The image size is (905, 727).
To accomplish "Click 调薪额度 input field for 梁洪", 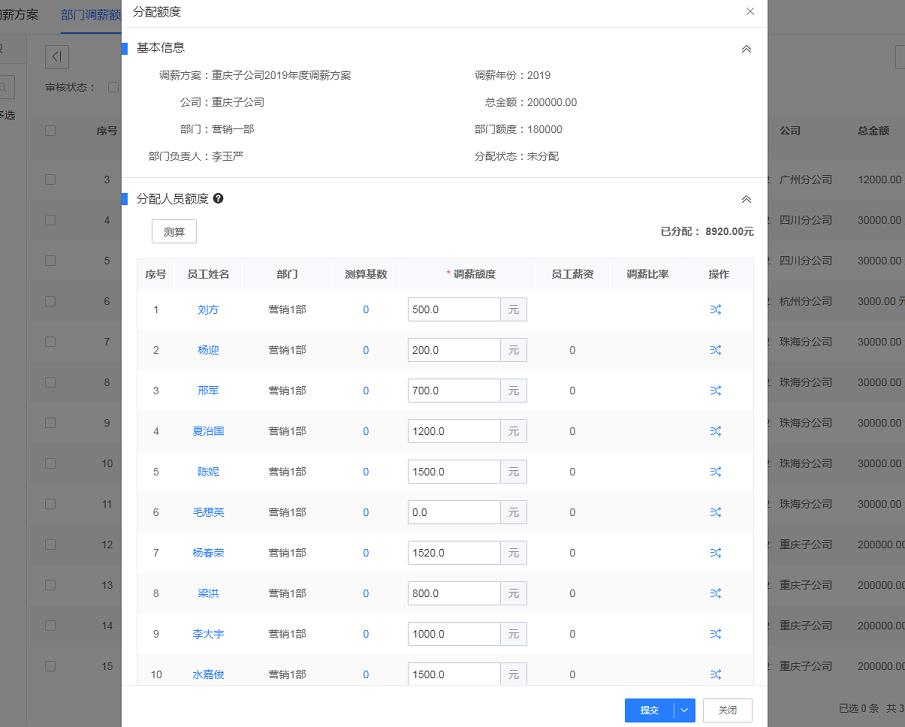I will pos(454,594).
